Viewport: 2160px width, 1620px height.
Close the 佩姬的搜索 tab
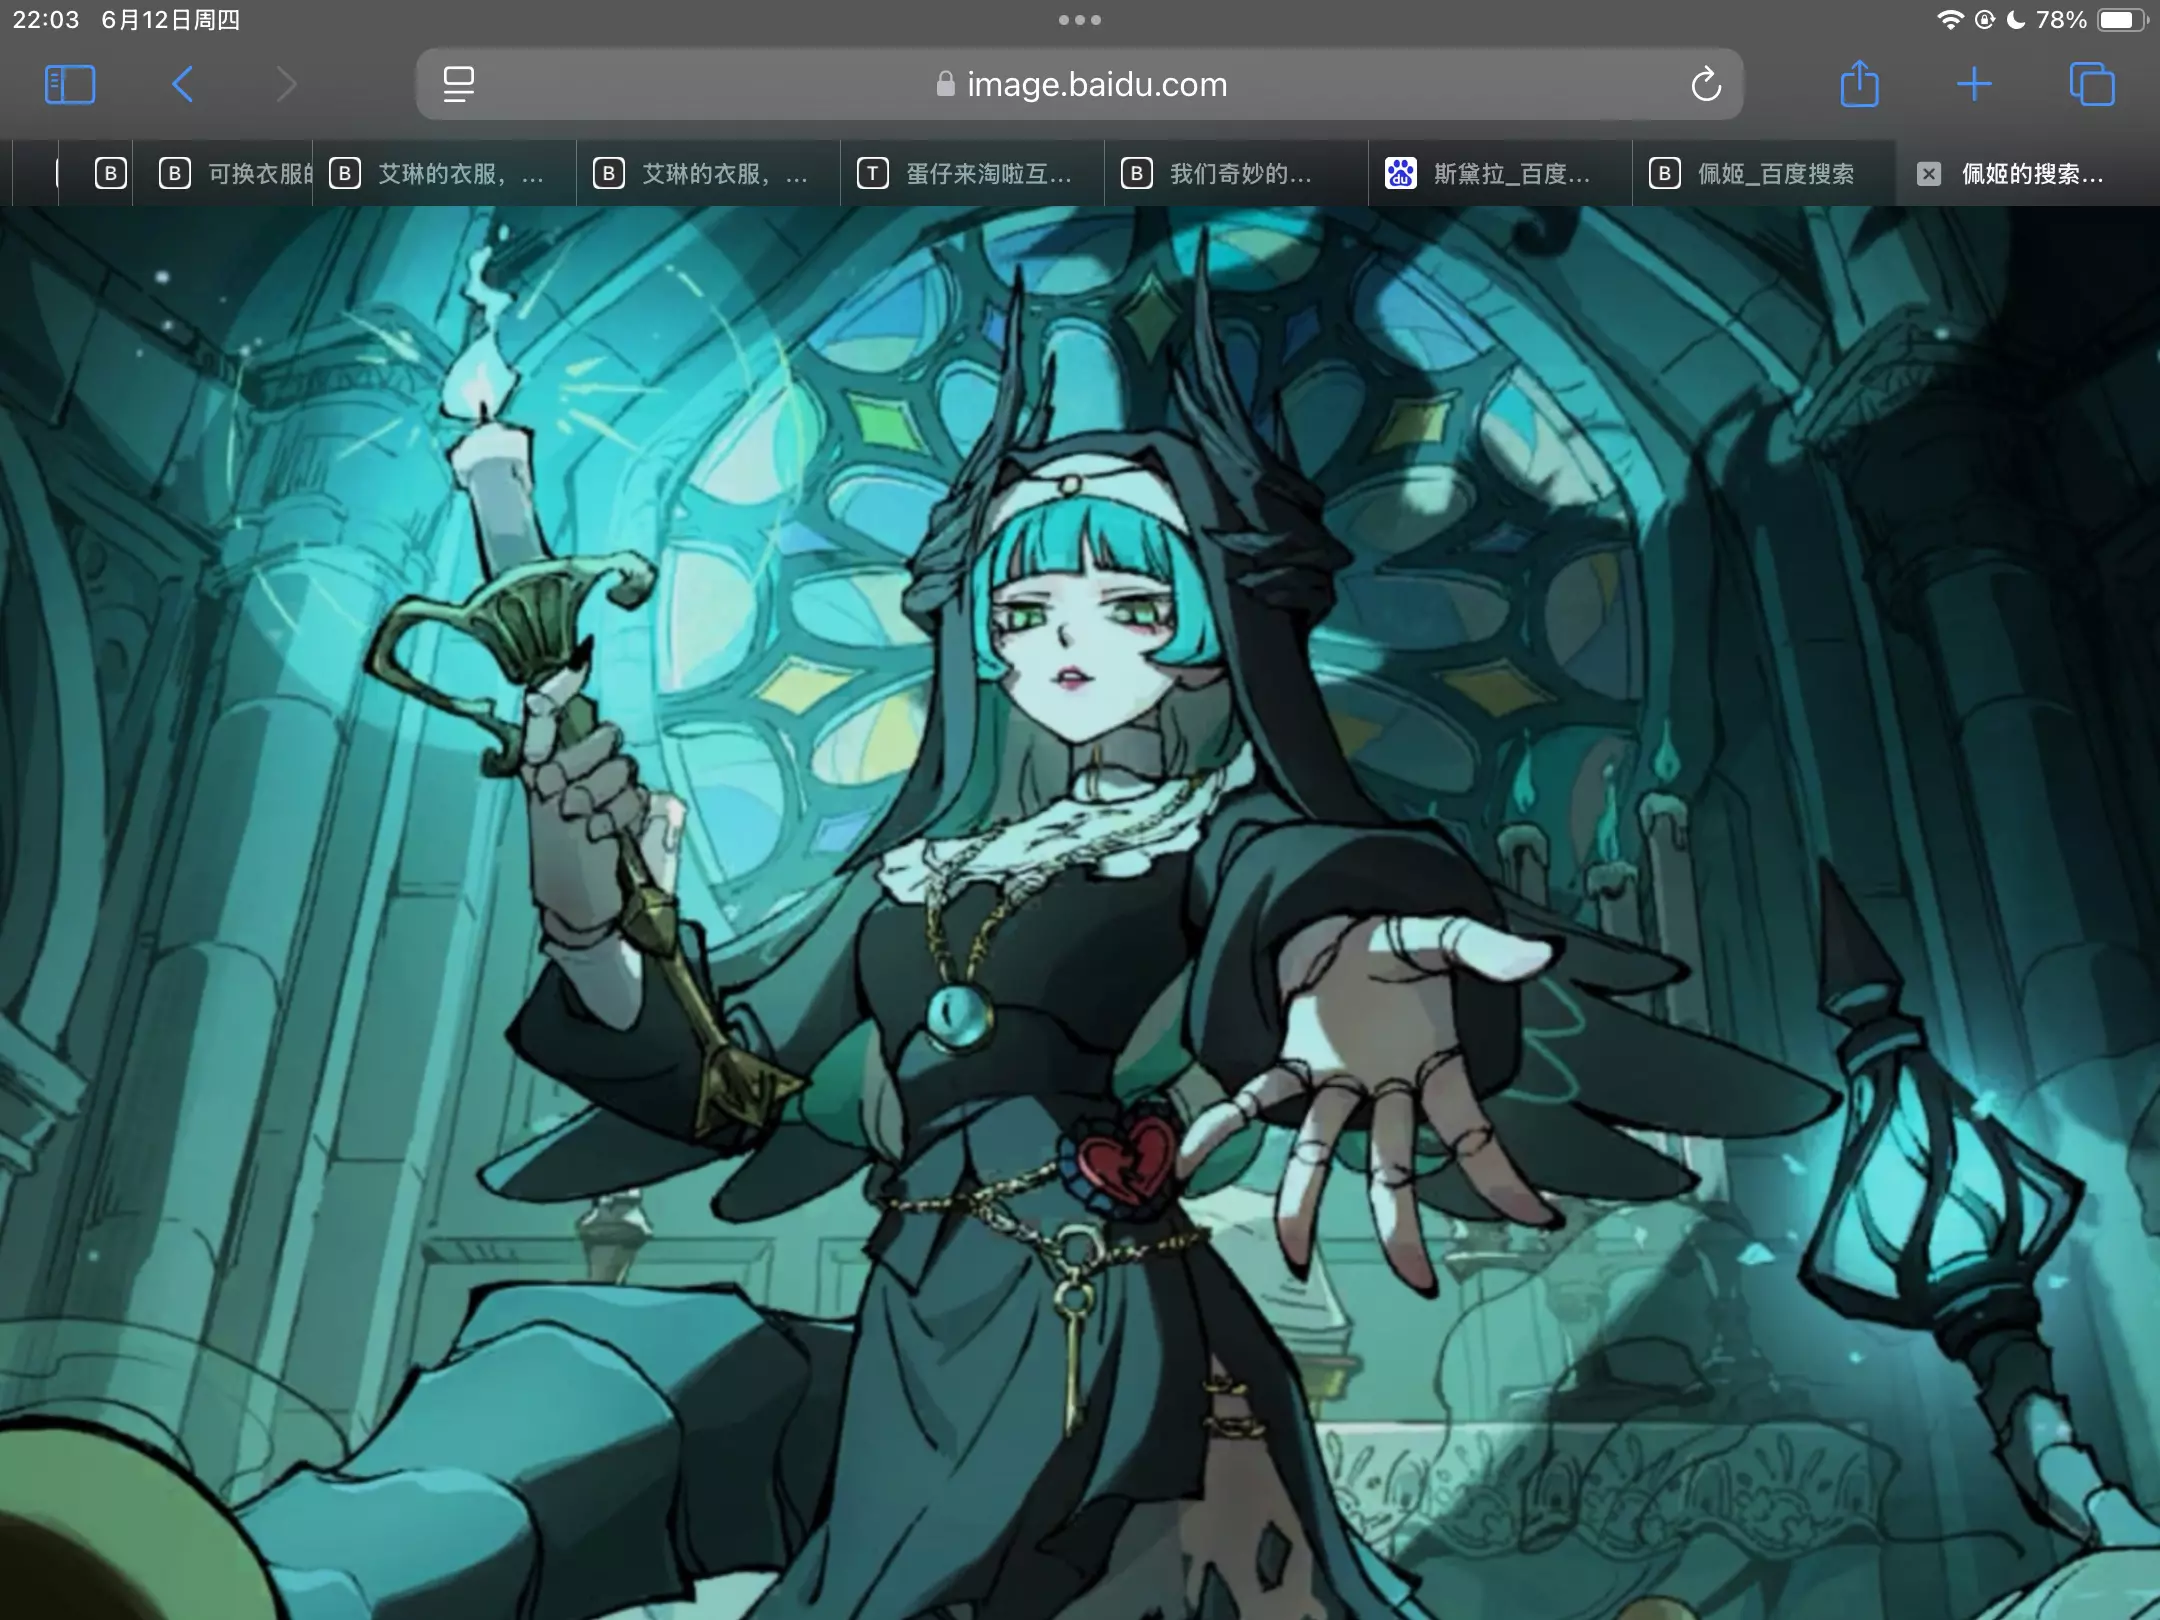1929,174
